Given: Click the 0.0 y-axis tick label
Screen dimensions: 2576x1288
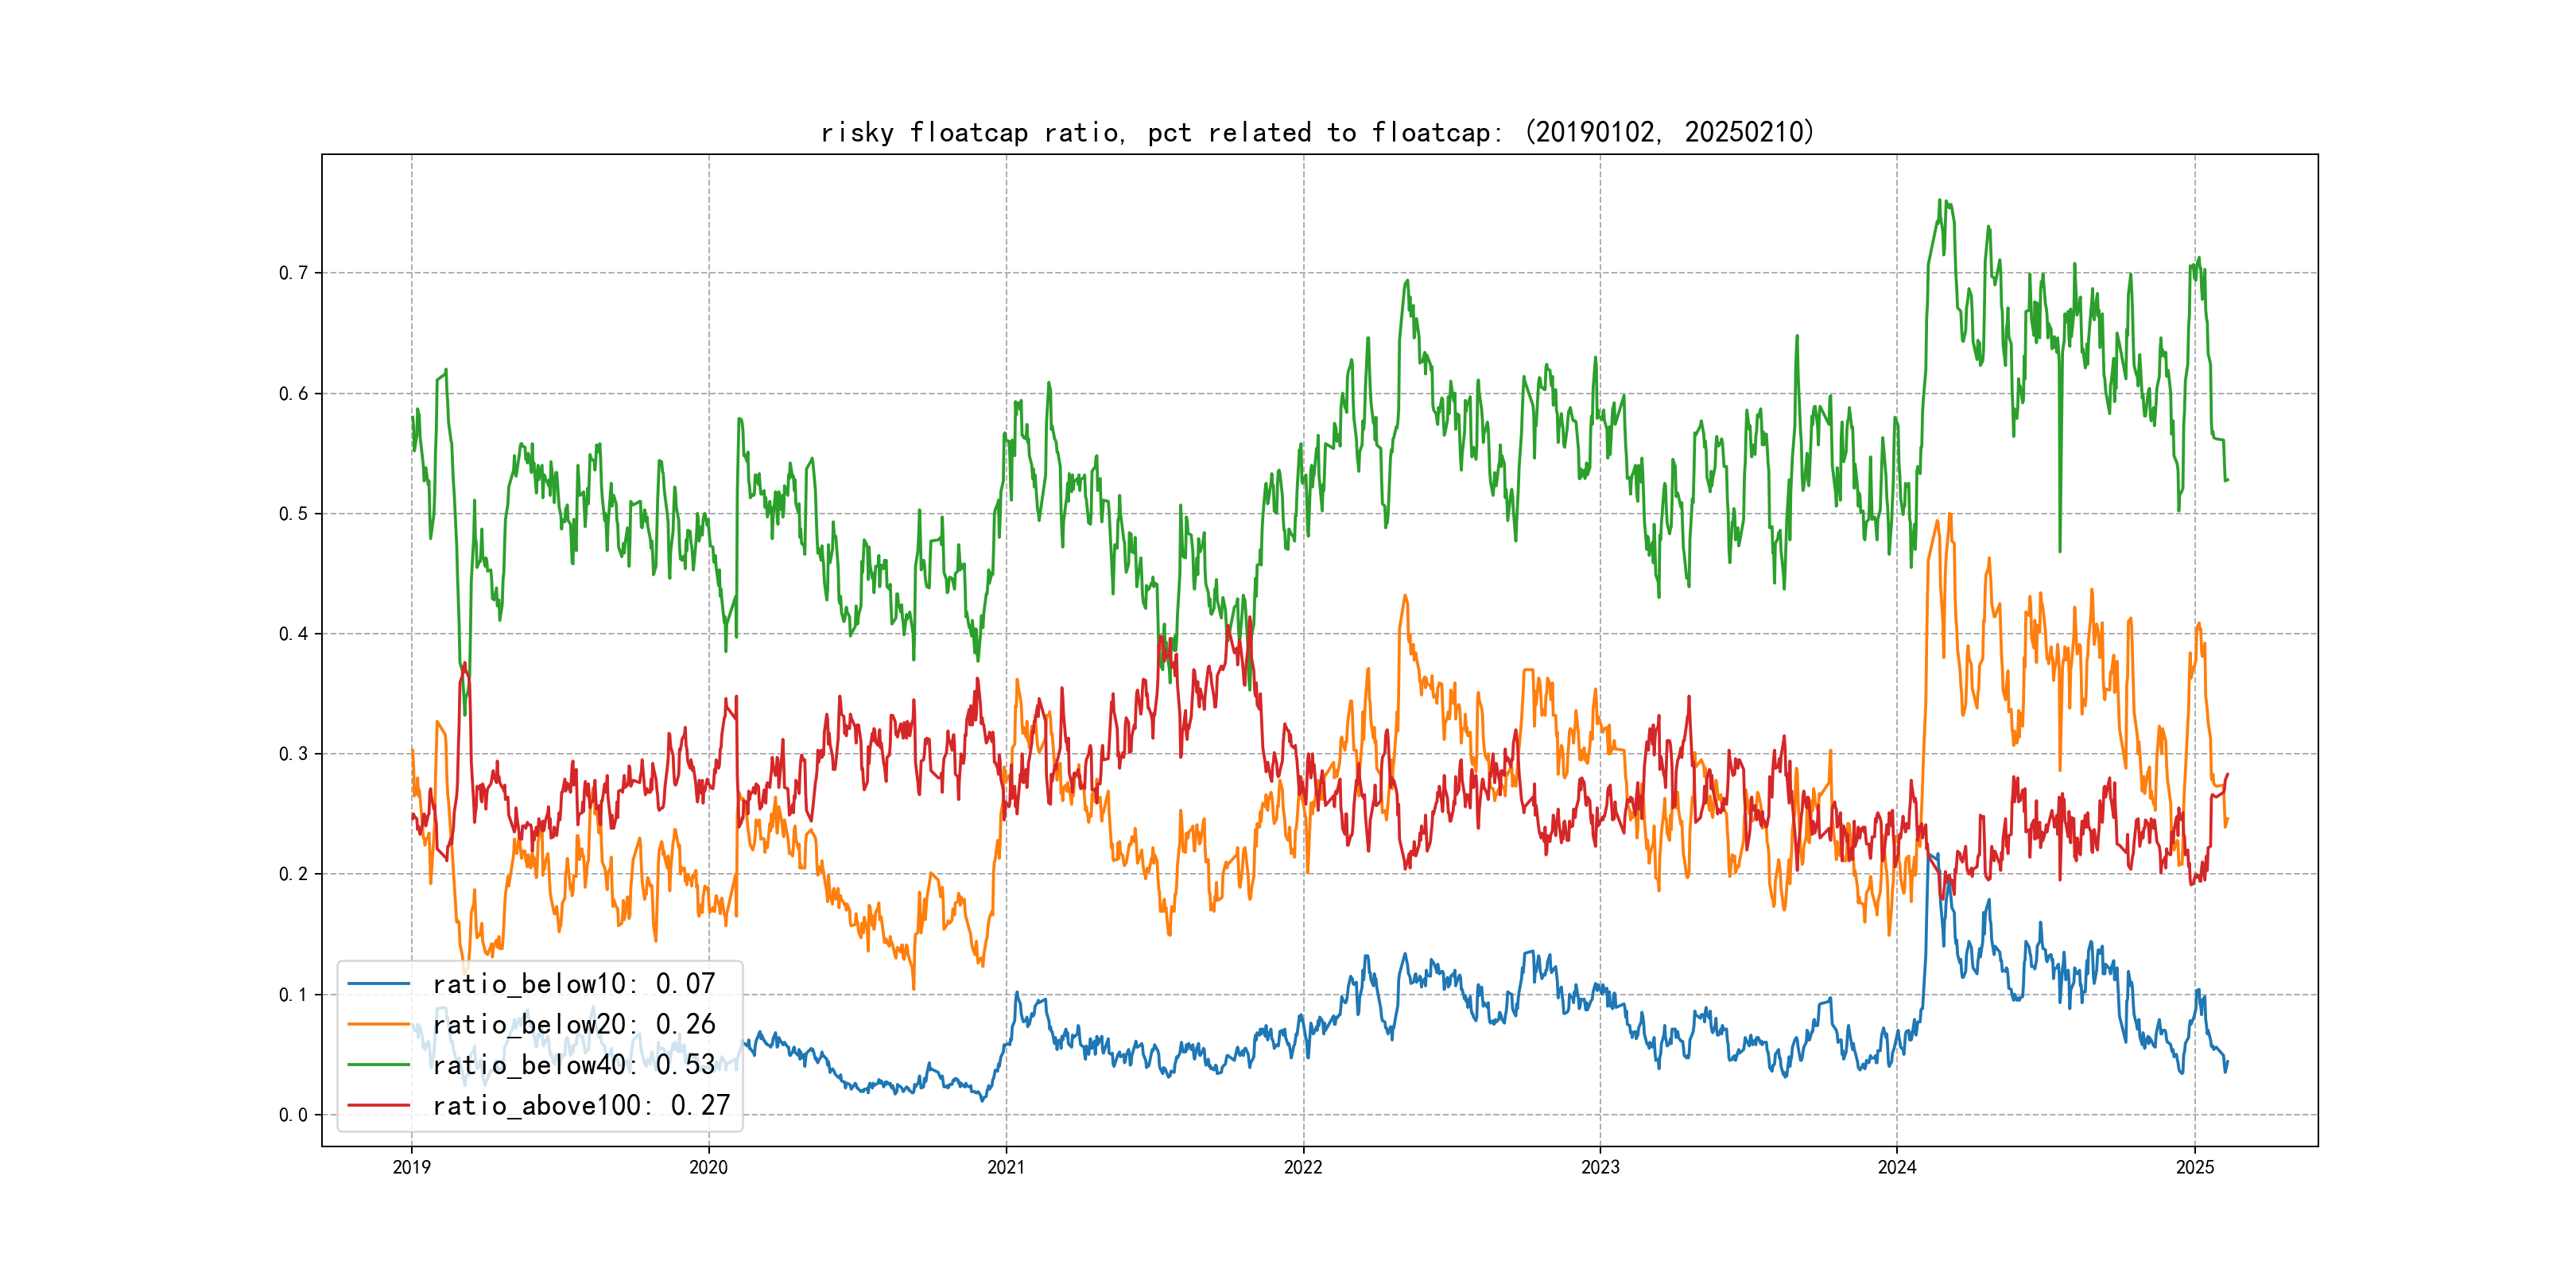Looking at the screenshot, I should click(293, 1115).
